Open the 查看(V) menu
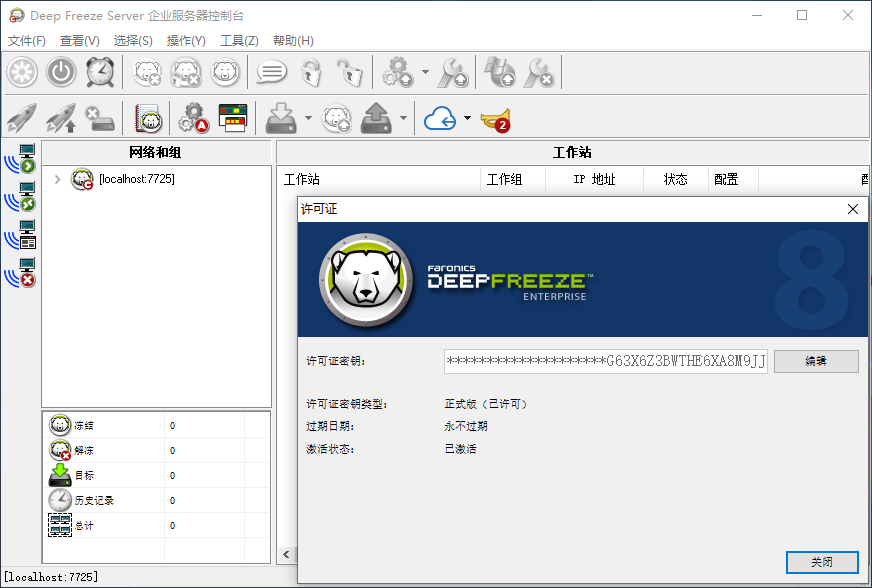 tap(80, 41)
